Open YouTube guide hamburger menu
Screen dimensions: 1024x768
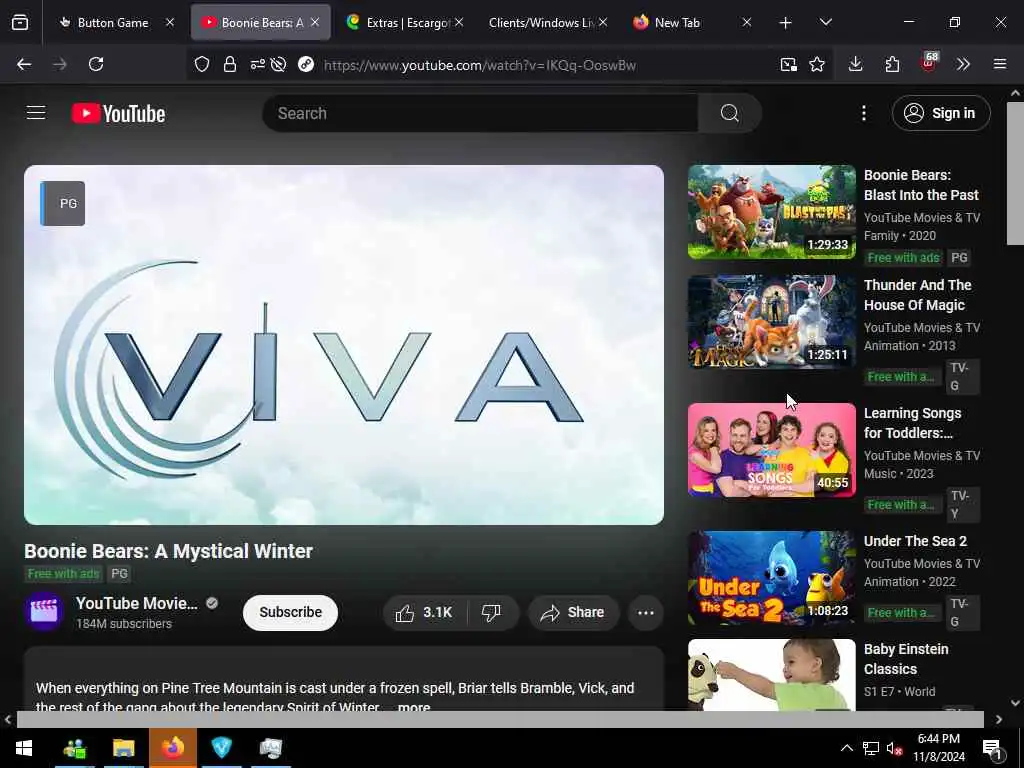pyautogui.click(x=36, y=113)
